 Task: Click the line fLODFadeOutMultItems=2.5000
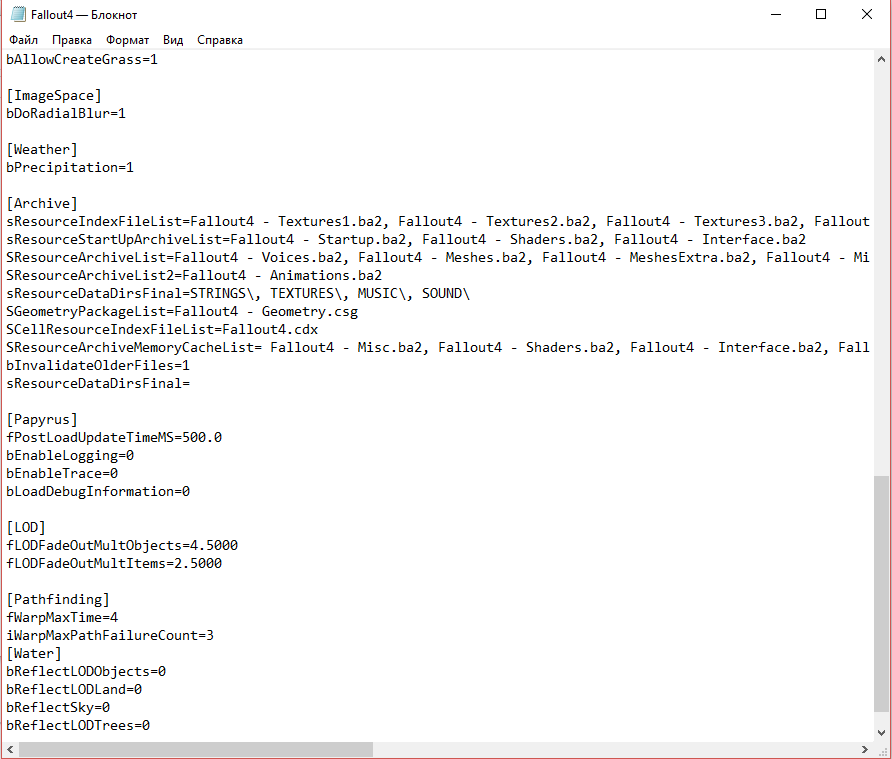point(114,564)
